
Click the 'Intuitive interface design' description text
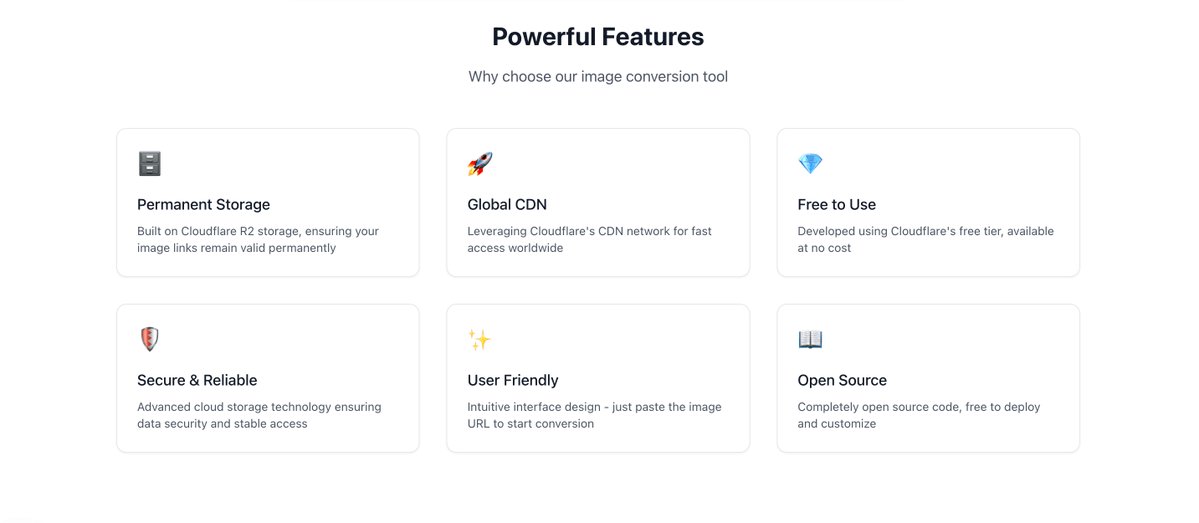tap(594, 415)
